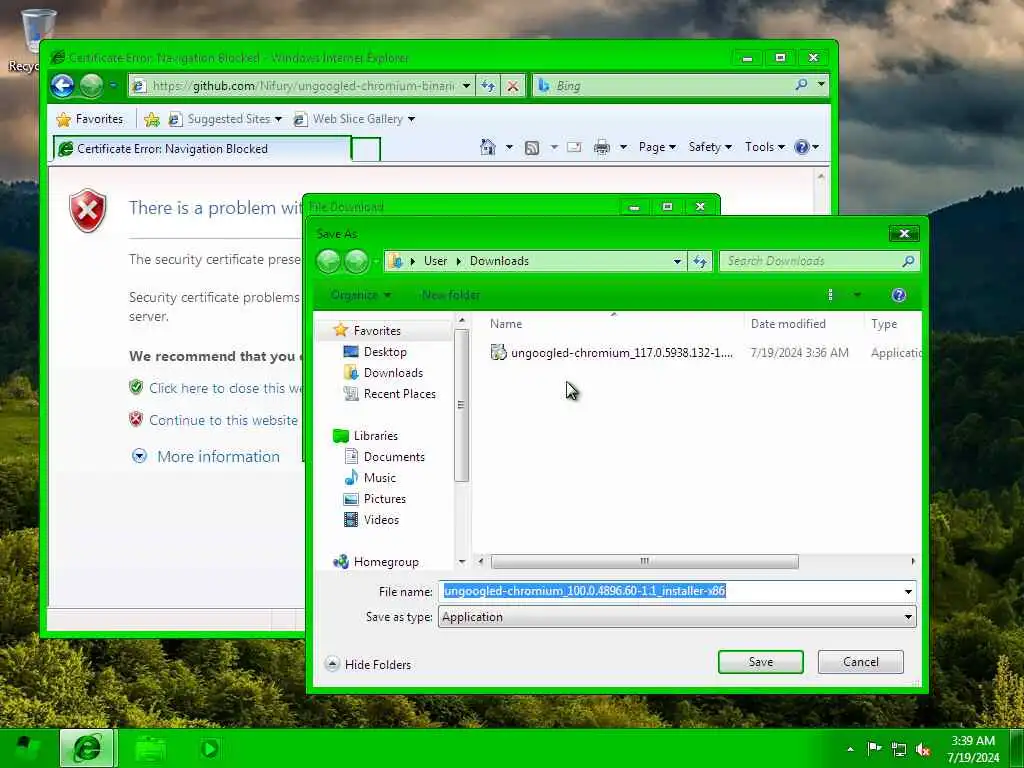The width and height of the screenshot is (1024, 768).
Task: Open the Favorites star button
Action: 90,119
